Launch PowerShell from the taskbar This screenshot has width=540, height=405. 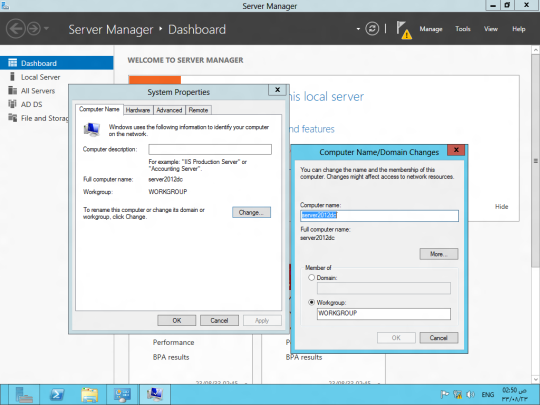(x=57, y=395)
